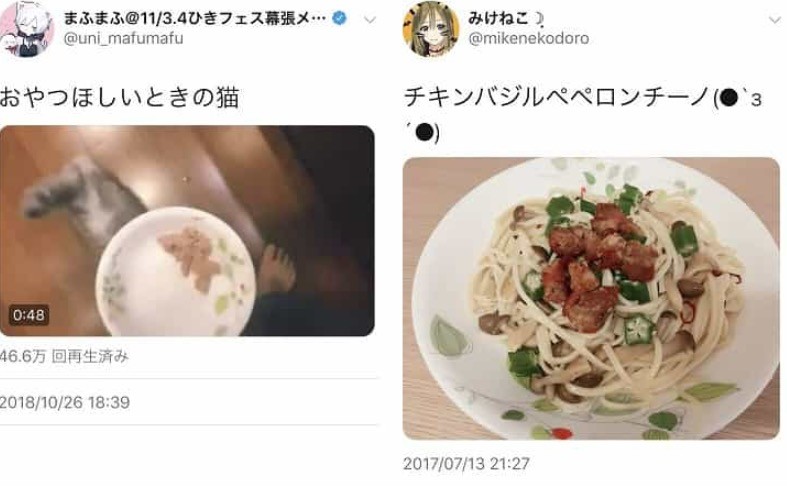The height and width of the screenshot is (490, 787).
Task: Expand the right tweet's options chevron
Action: click(775, 20)
